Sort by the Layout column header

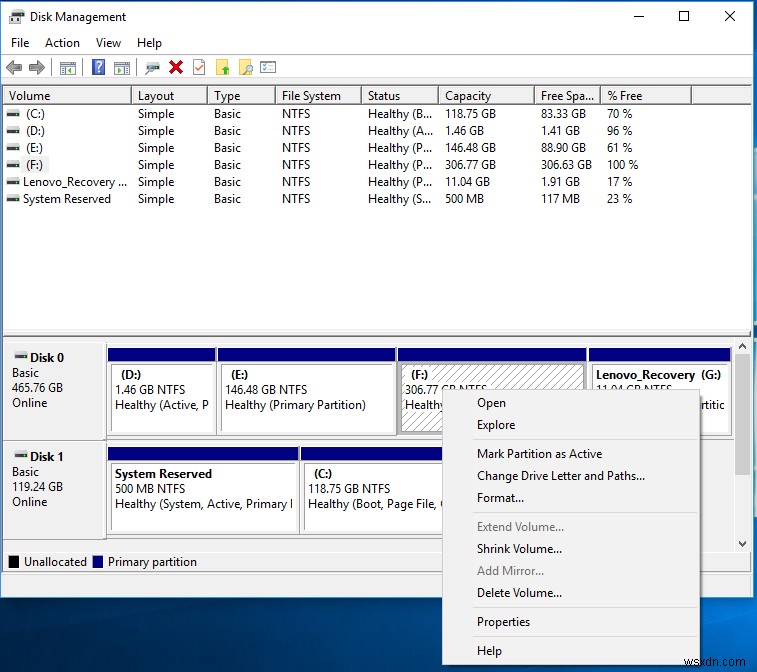(x=169, y=96)
